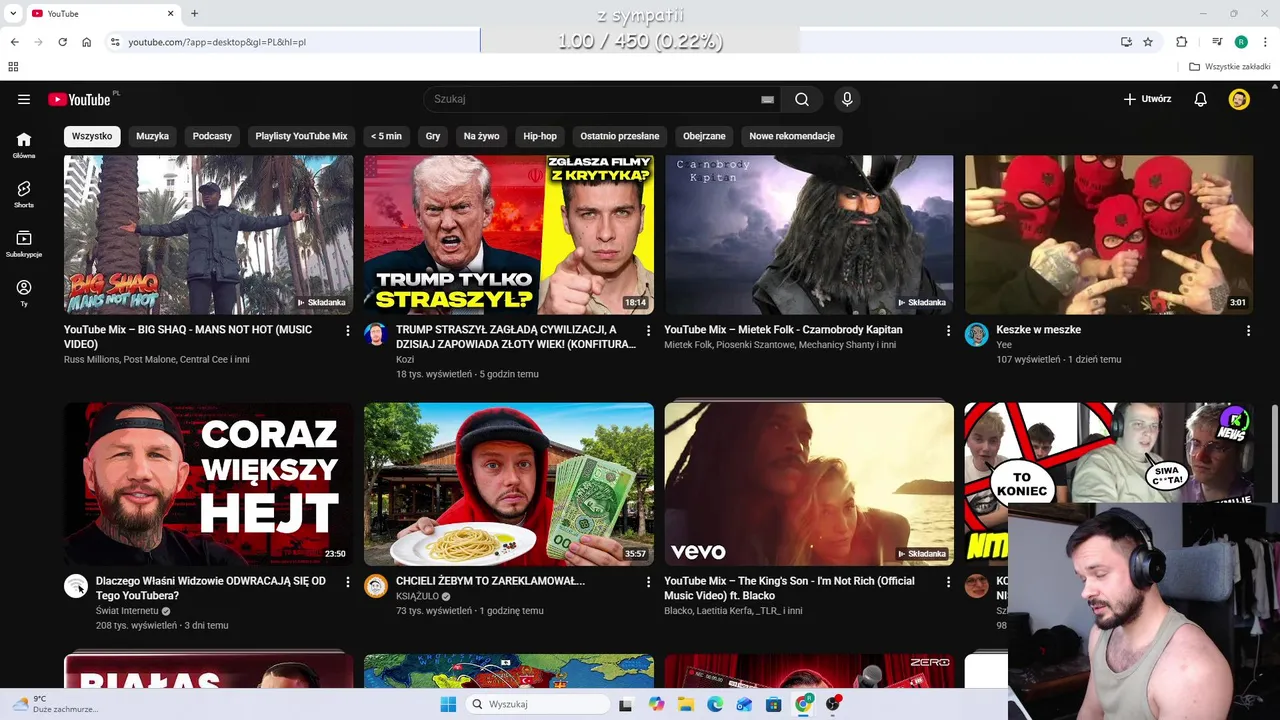The height and width of the screenshot is (720, 1280).
Task: Open options menu for Keszke w meszke
Action: point(1248,330)
